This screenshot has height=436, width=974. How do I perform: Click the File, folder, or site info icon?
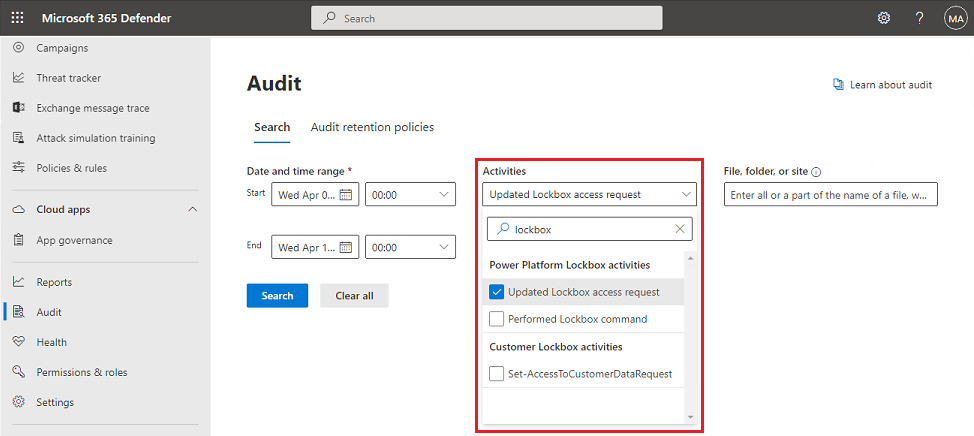(817, 172)
